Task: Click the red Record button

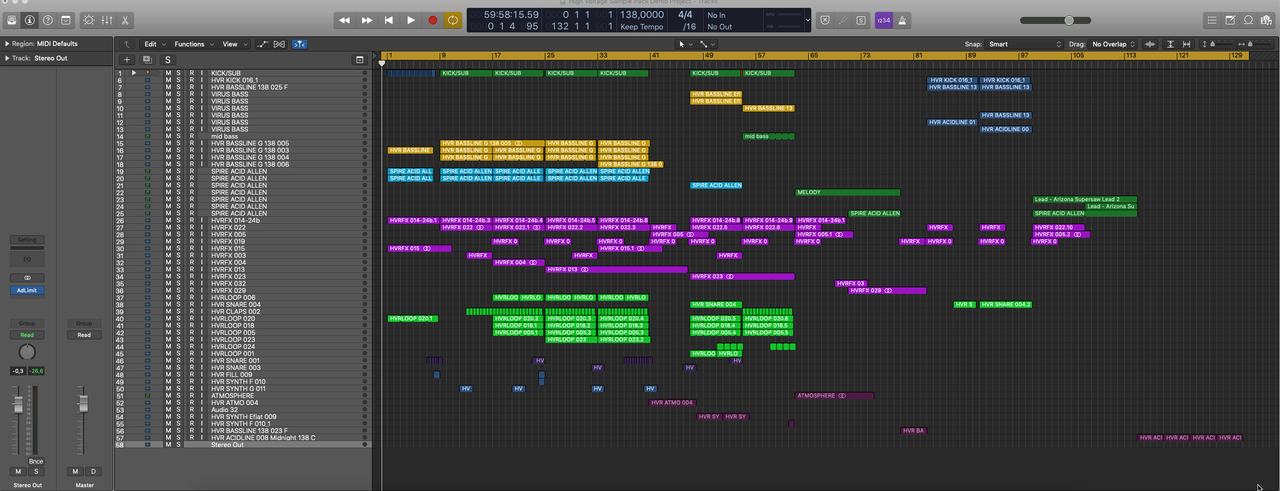Action: coord(433,20)
